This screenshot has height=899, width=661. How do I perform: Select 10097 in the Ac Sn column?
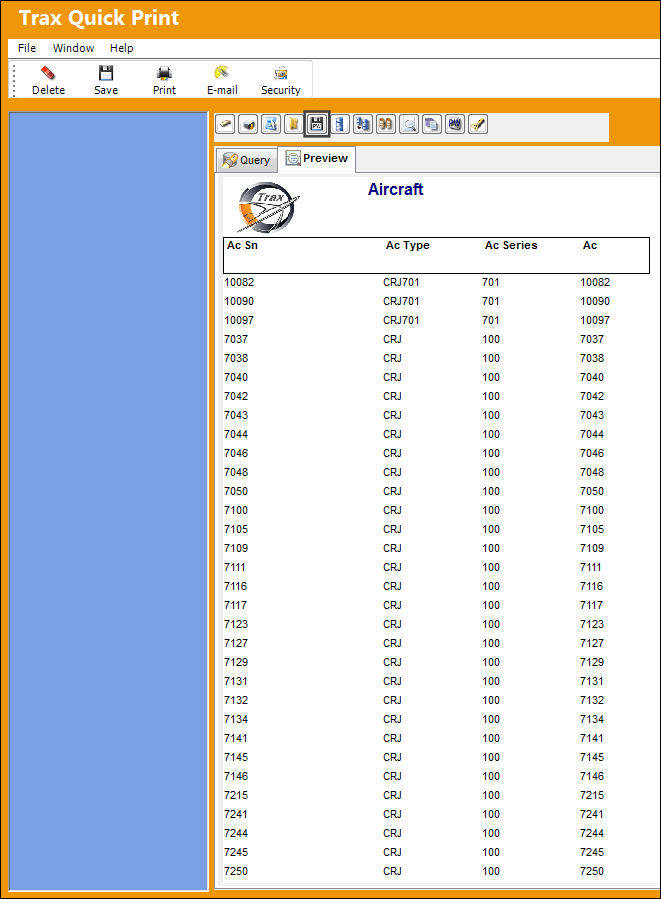[239, 320]
